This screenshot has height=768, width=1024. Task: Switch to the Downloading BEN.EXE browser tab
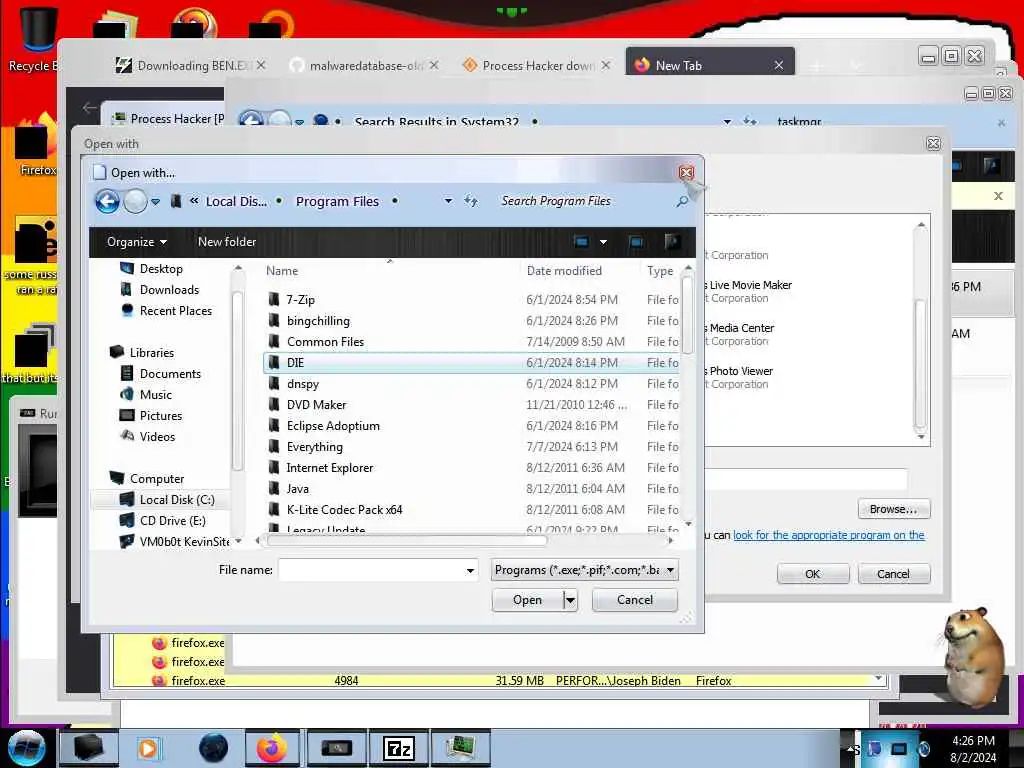[189, 65]
